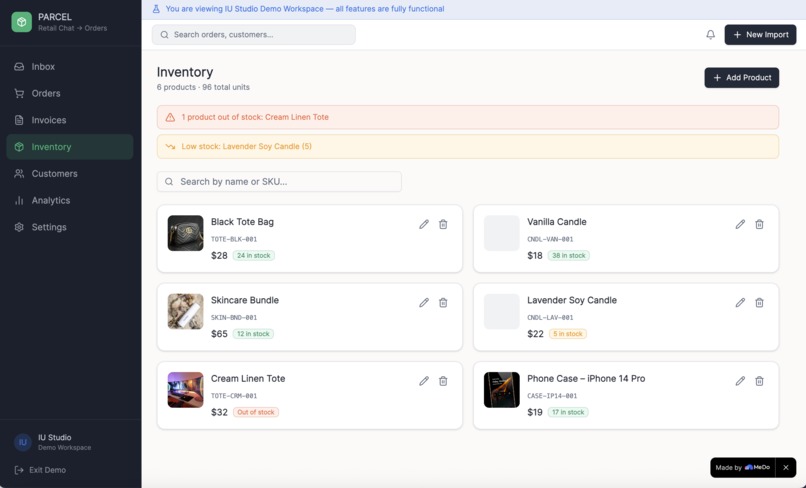Click the Skincare Bundle $65 price
The image size is (806, 488).
click(219, 334)
